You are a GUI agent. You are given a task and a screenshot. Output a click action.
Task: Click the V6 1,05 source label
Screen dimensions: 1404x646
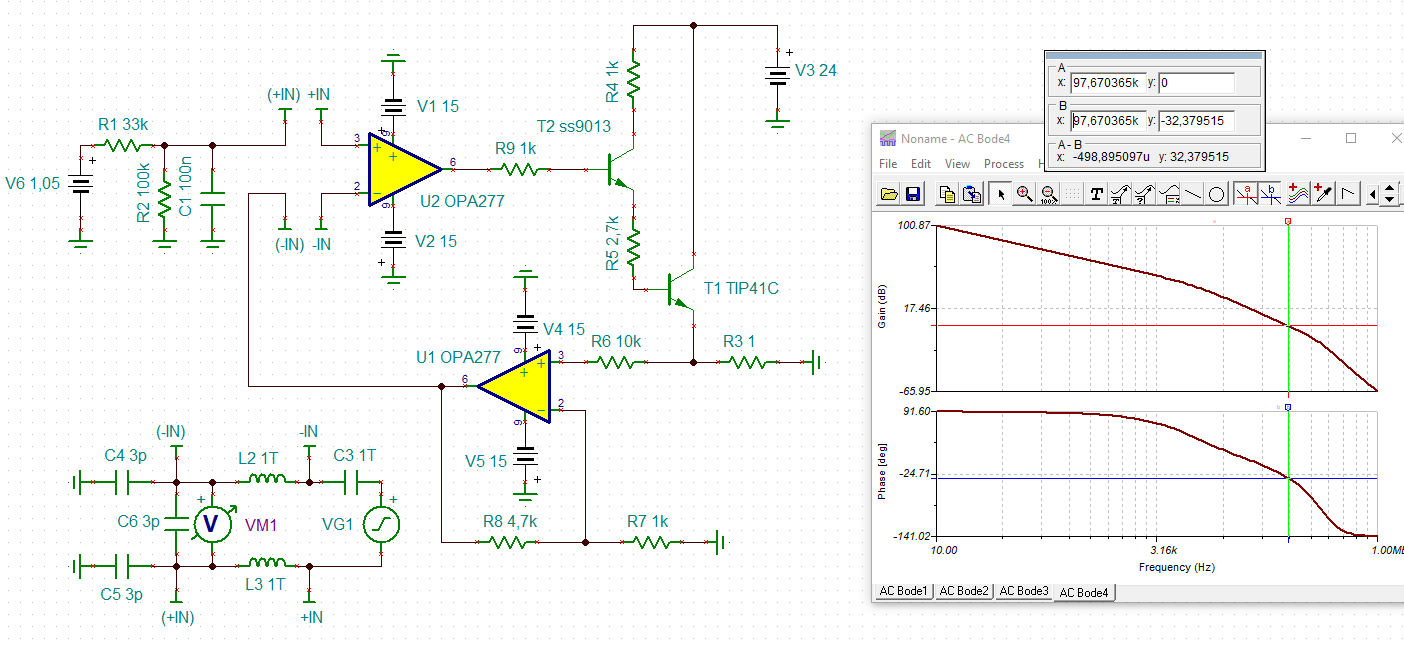[x=33, y=183]
